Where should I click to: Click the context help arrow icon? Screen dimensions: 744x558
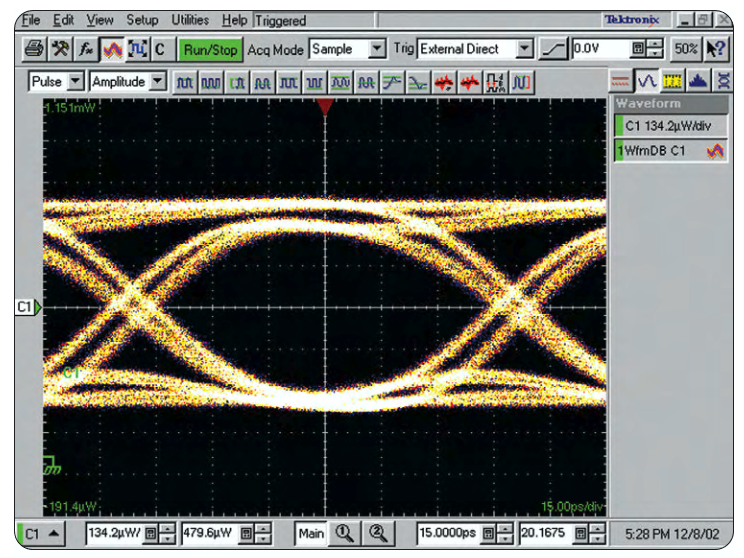click(x=716, y=49)
